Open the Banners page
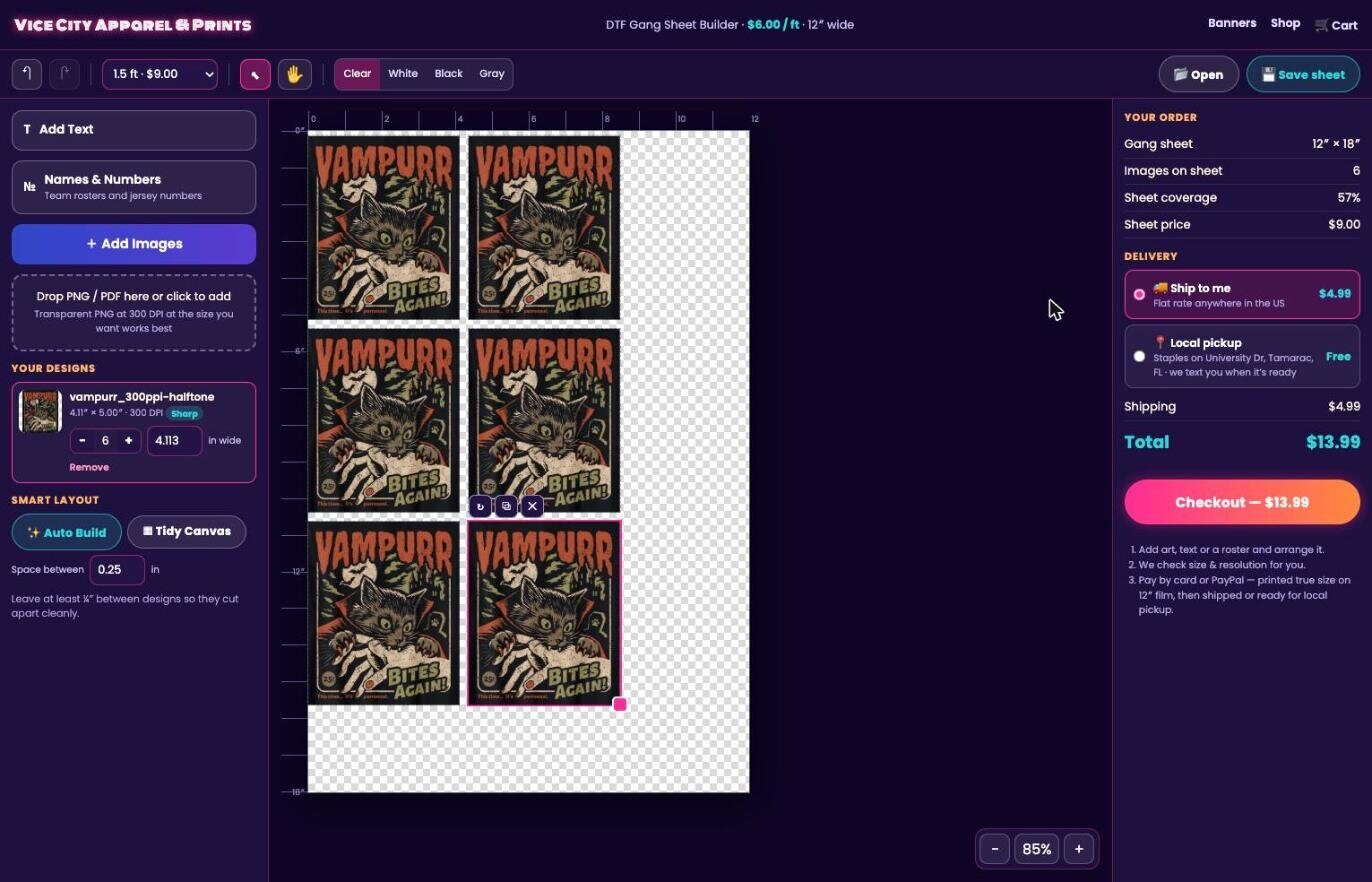 (x=1232, y=23)
